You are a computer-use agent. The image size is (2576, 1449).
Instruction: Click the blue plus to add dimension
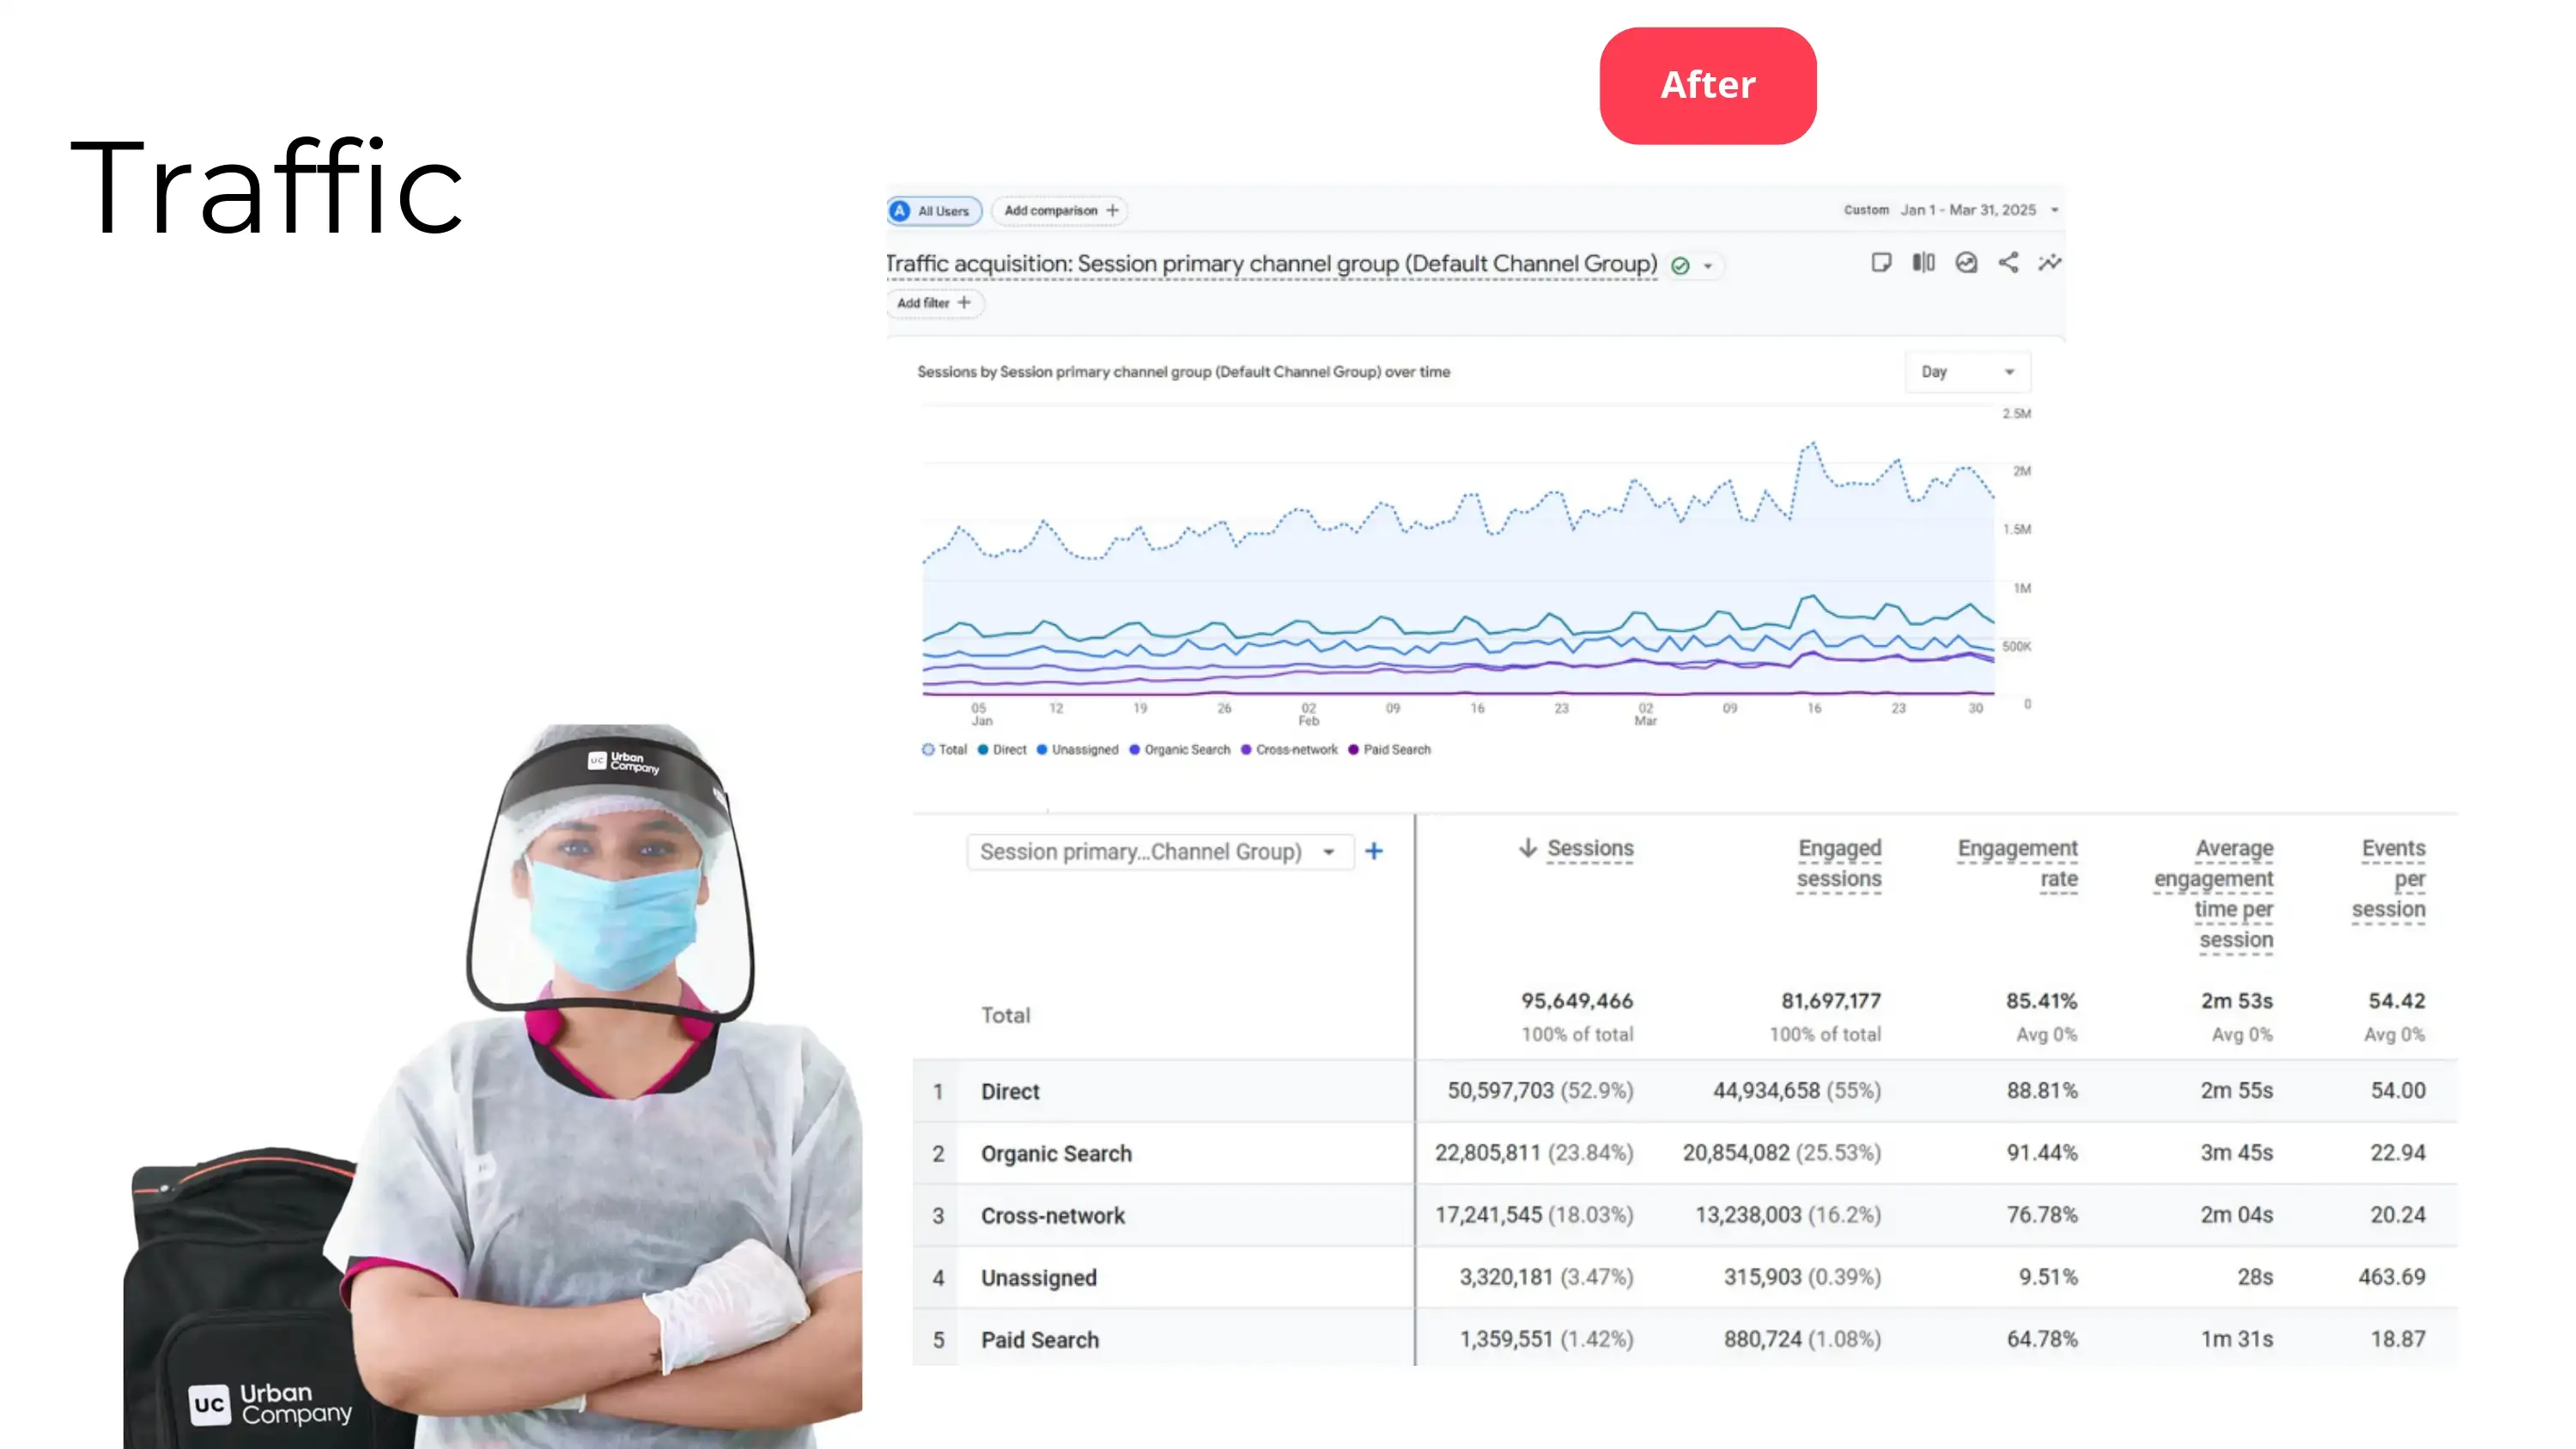point(1374,851)
